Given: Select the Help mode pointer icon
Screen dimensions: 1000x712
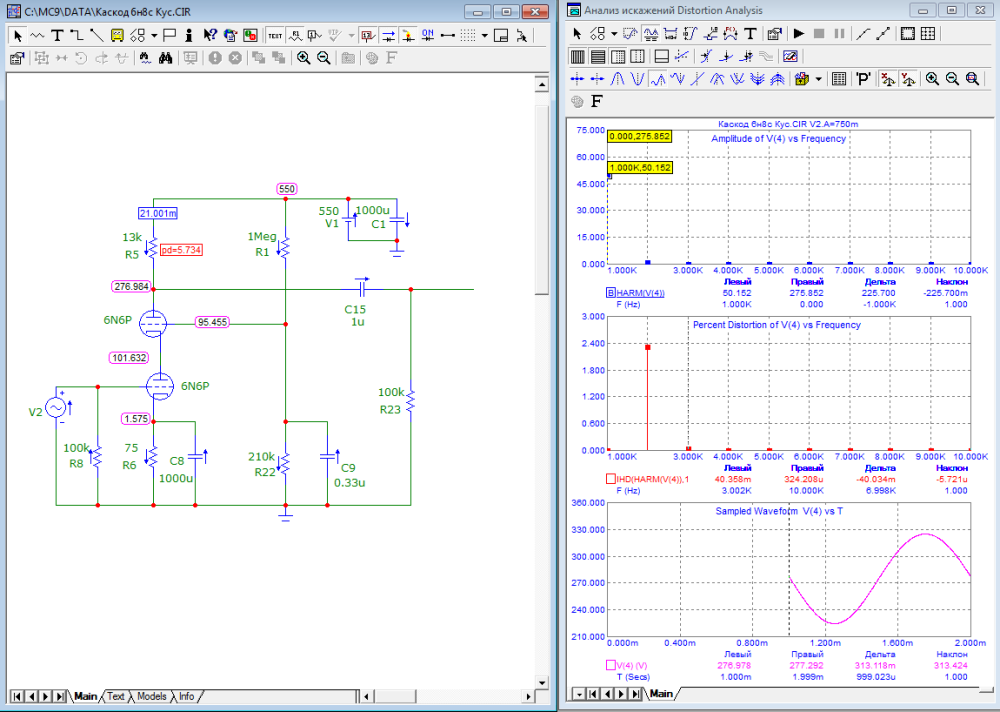Looking at the screenshot, I should tap(210, 35).
